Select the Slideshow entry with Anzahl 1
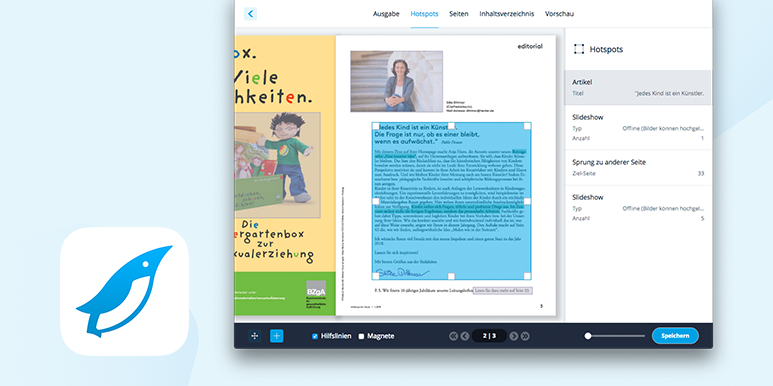This screenshot has width=773, height=386. [638, 128]
